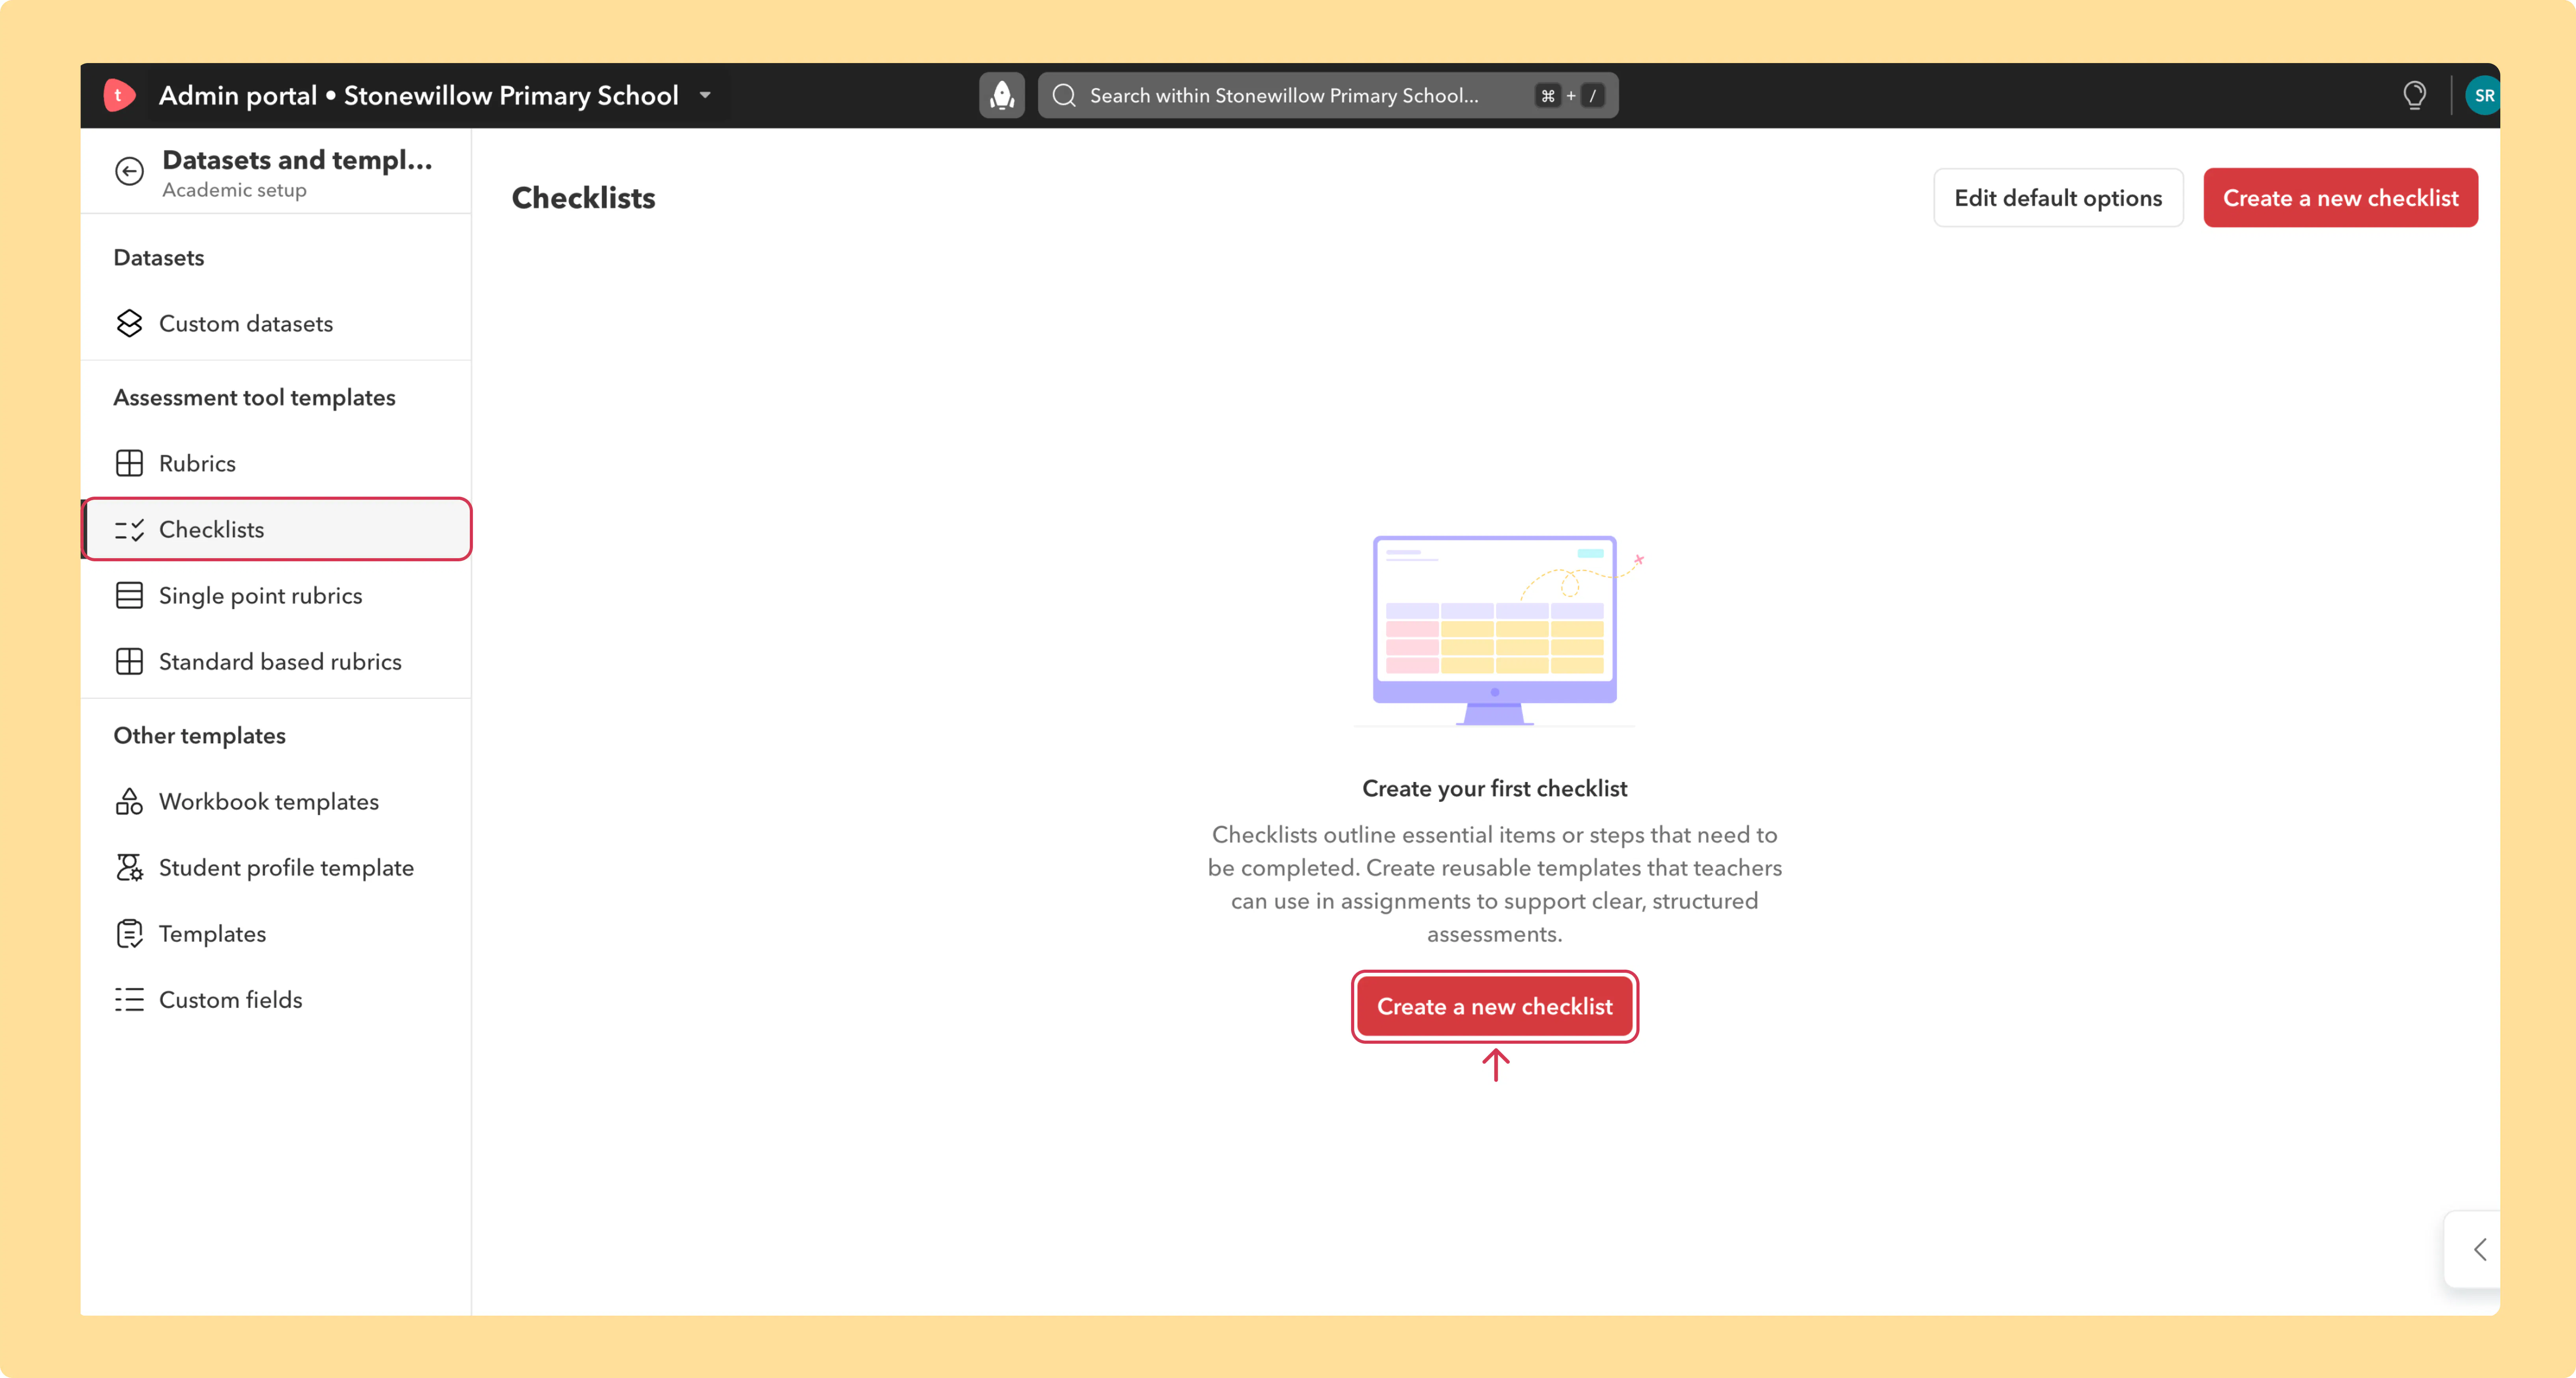This screenshot has height=1378, width=2576.
Task: Expand the side panel chevron
Action: tap(2479, 1249)
